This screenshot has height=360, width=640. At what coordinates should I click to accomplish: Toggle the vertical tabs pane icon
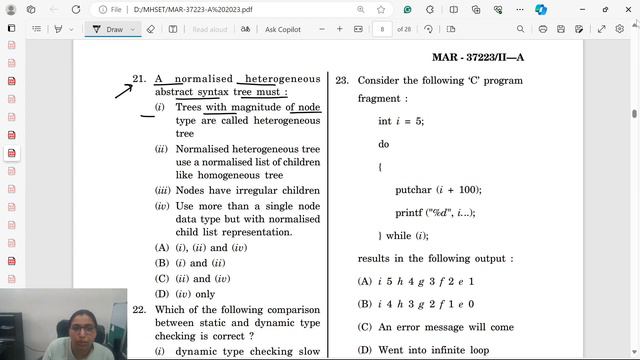11,28
